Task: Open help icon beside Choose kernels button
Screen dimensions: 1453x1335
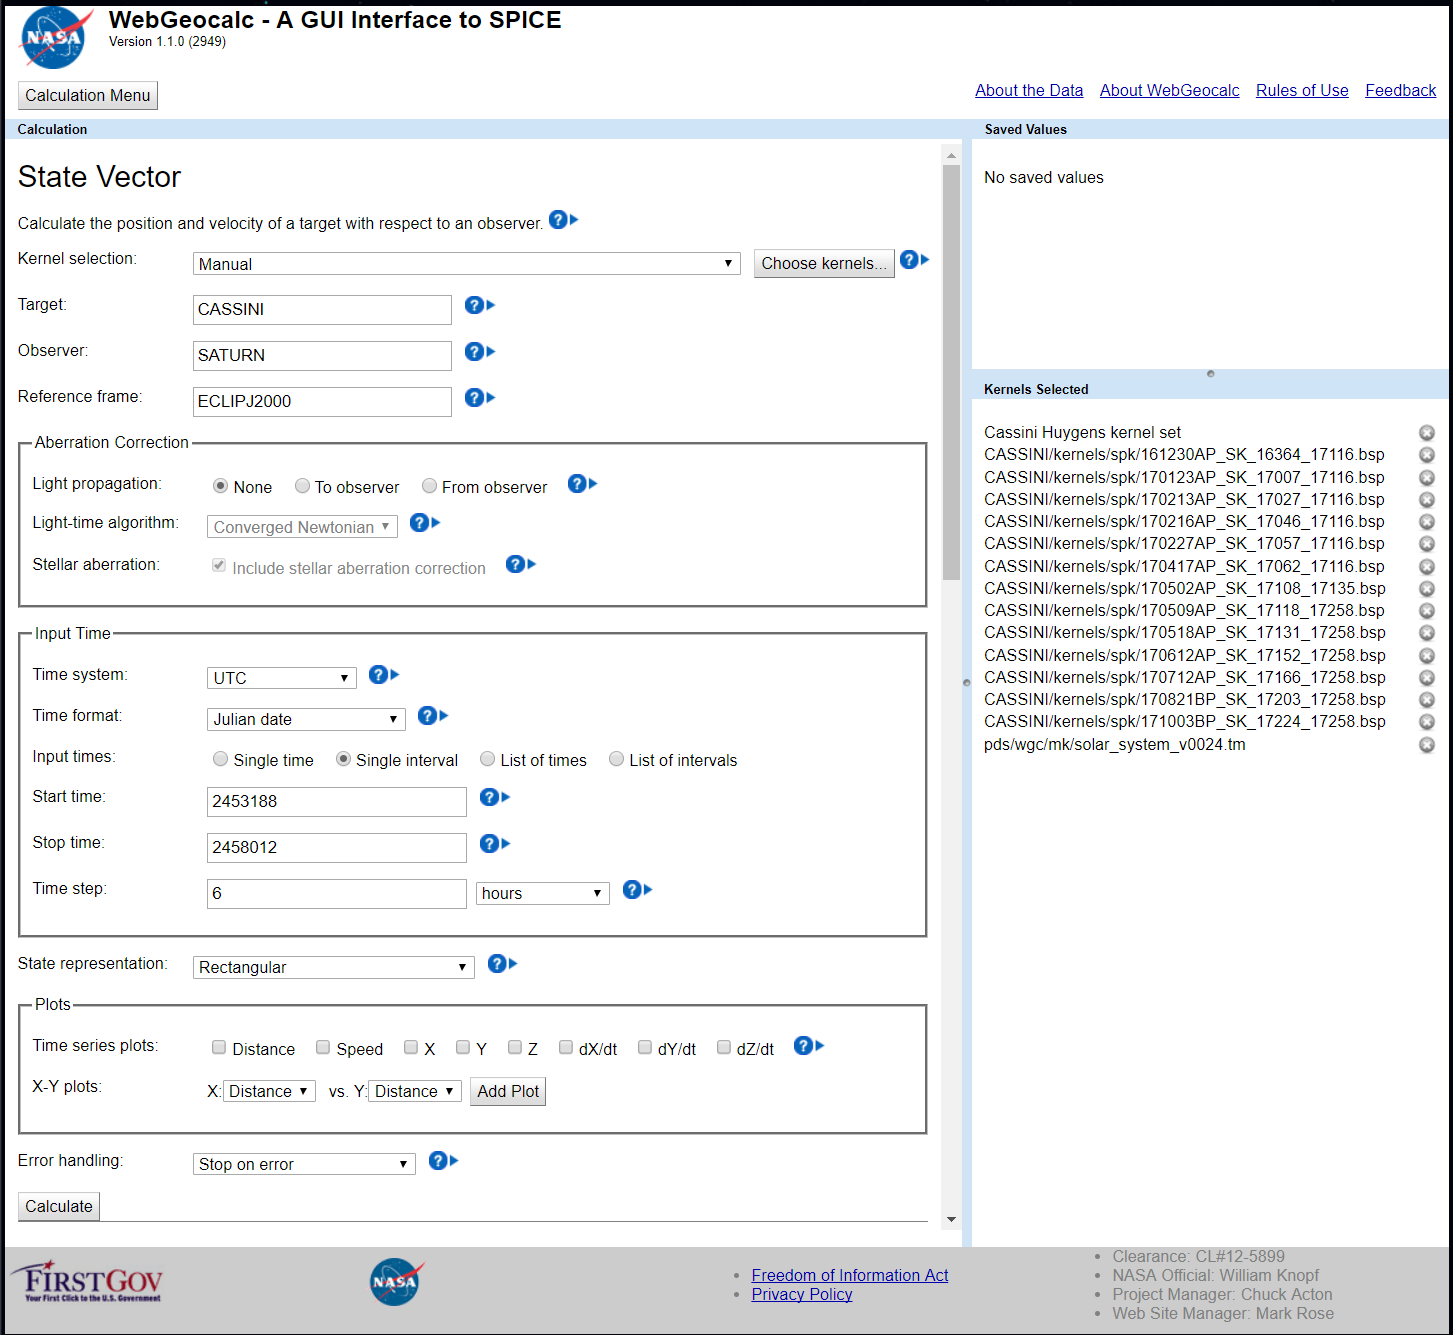Action: (x=914, y=260)
